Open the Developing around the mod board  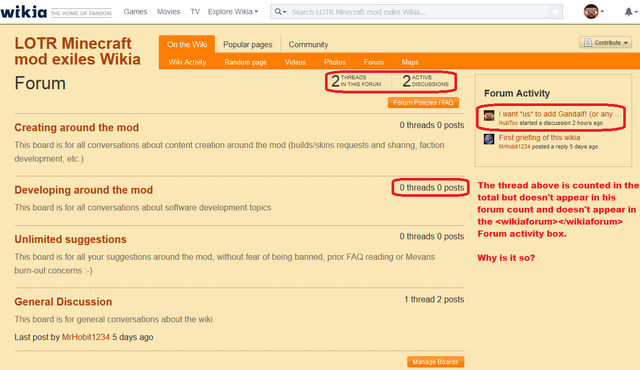point(84,190)
